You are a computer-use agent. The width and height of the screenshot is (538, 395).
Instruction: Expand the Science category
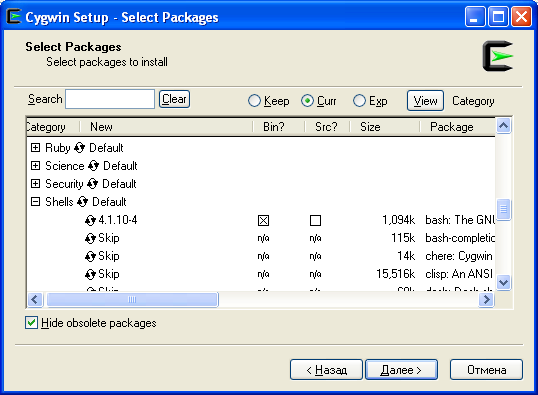pyautogui.click(x=35, y=166)
